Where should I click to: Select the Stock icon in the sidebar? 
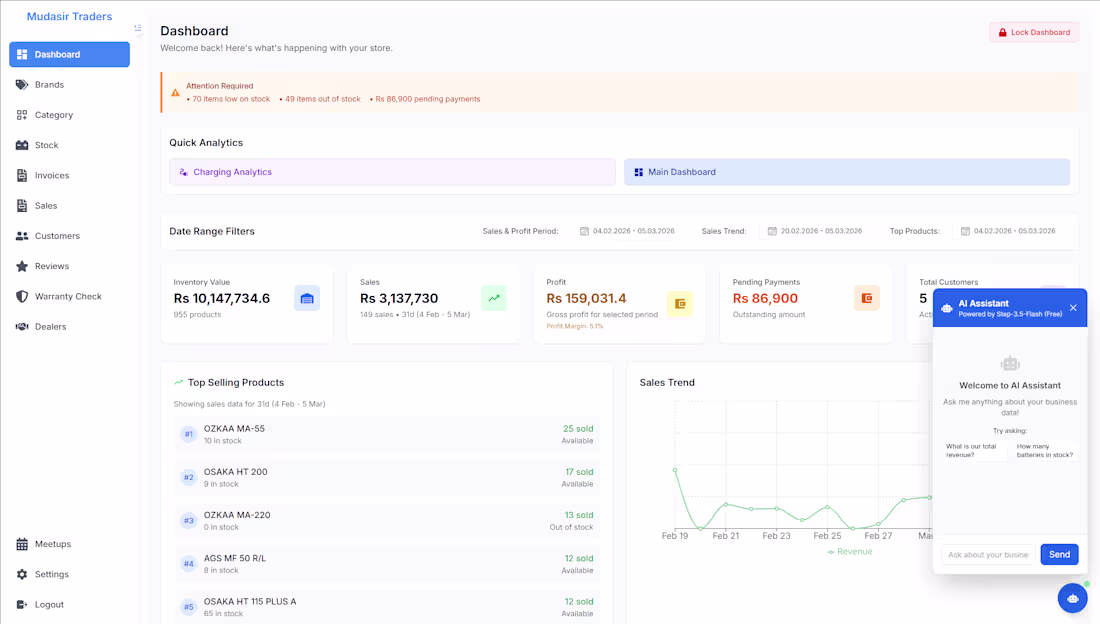(23, 145)
